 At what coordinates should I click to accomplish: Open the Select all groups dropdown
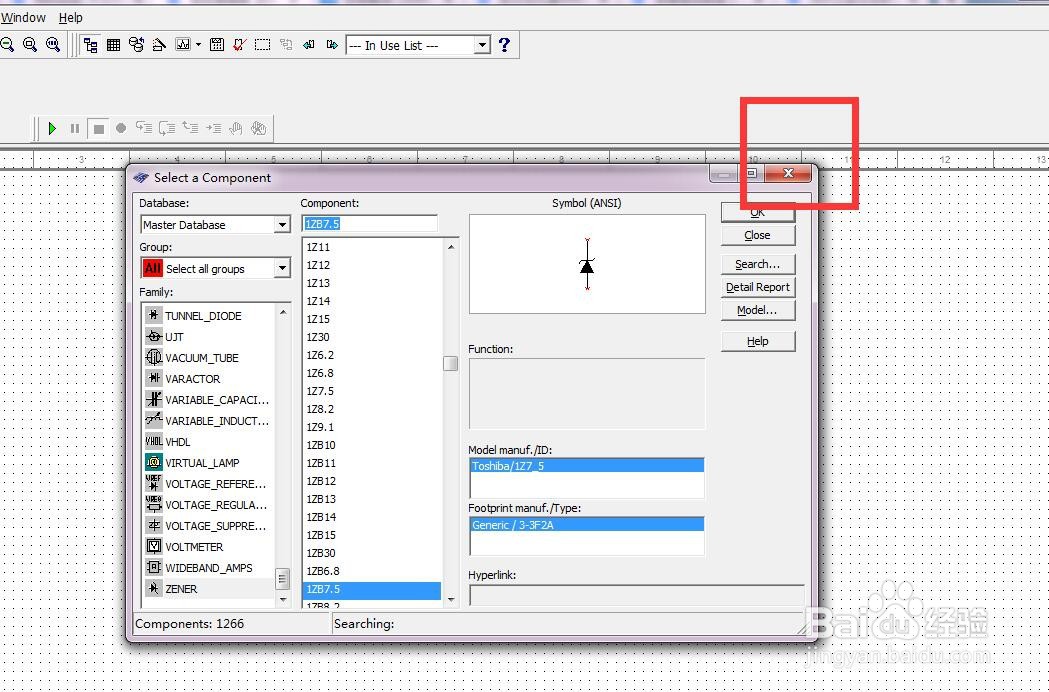tap(282, 269)
